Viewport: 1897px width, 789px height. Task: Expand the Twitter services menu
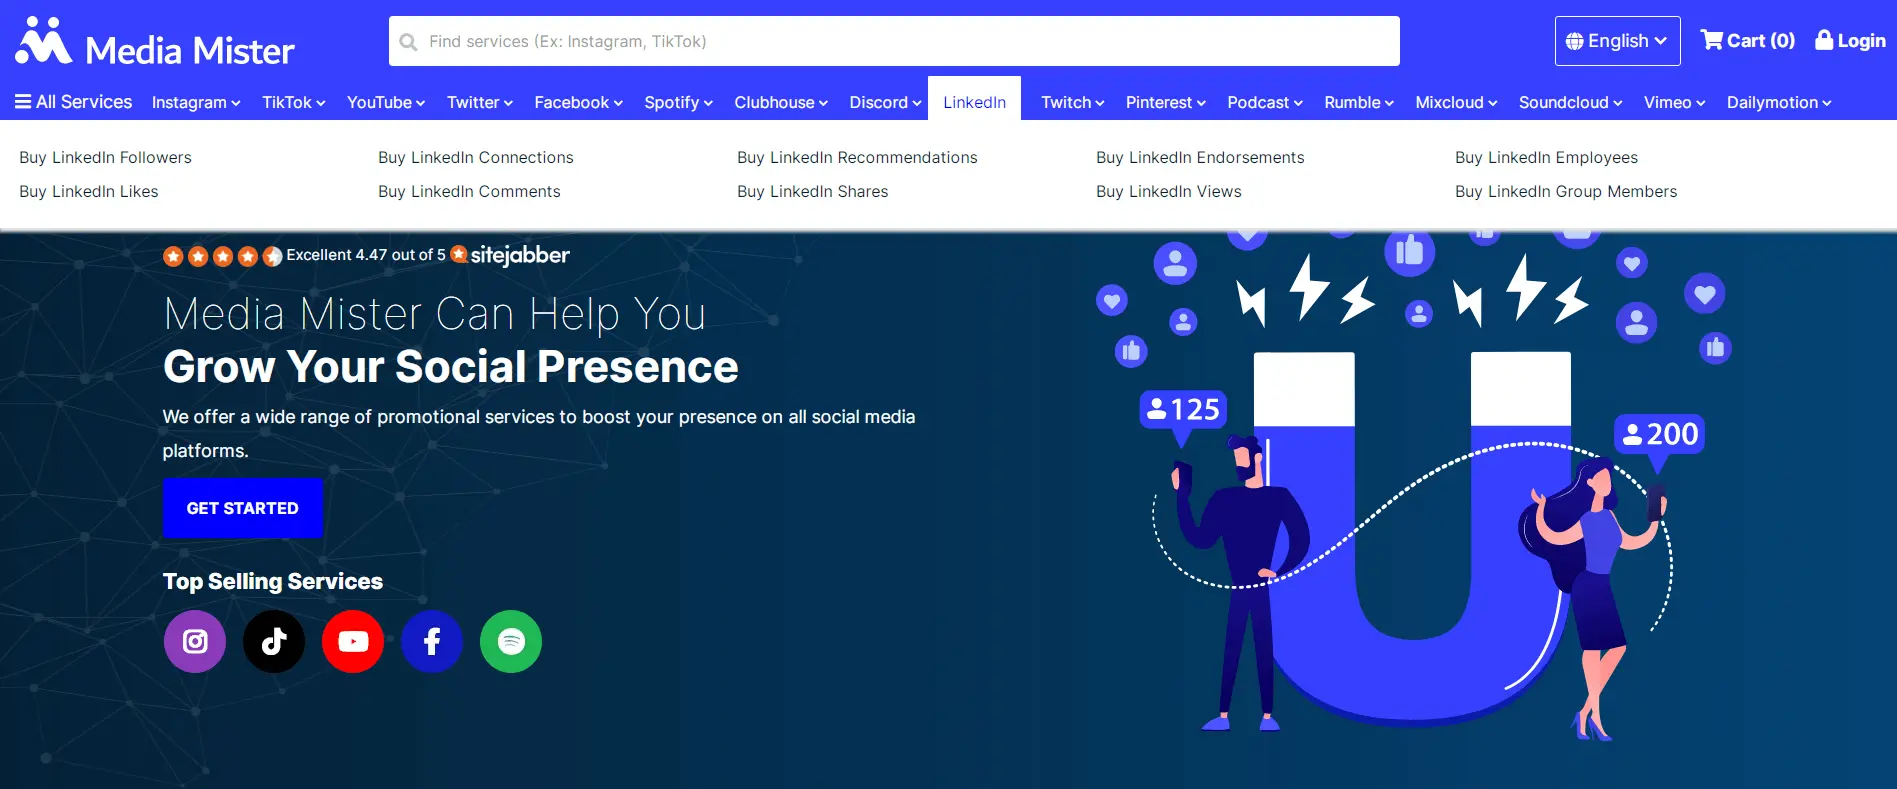pos(480,102)
